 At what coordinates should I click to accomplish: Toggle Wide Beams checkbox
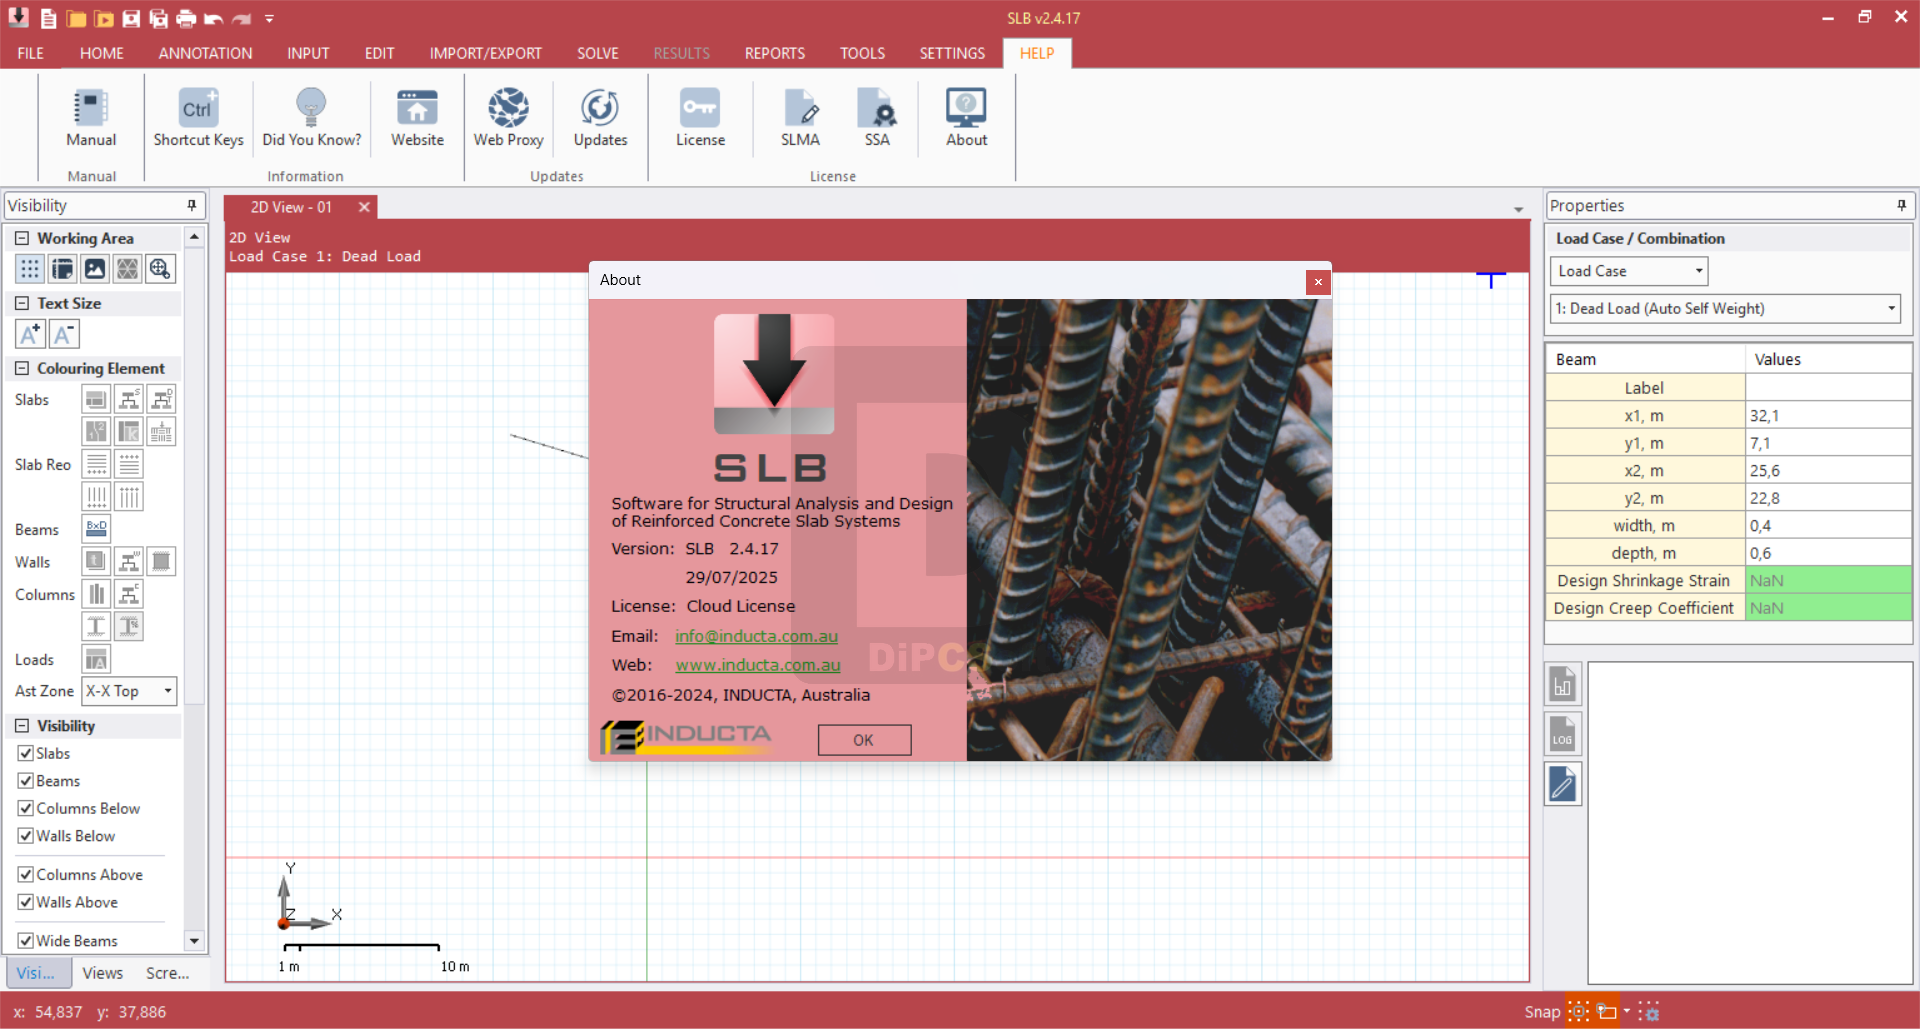point(26,941)
